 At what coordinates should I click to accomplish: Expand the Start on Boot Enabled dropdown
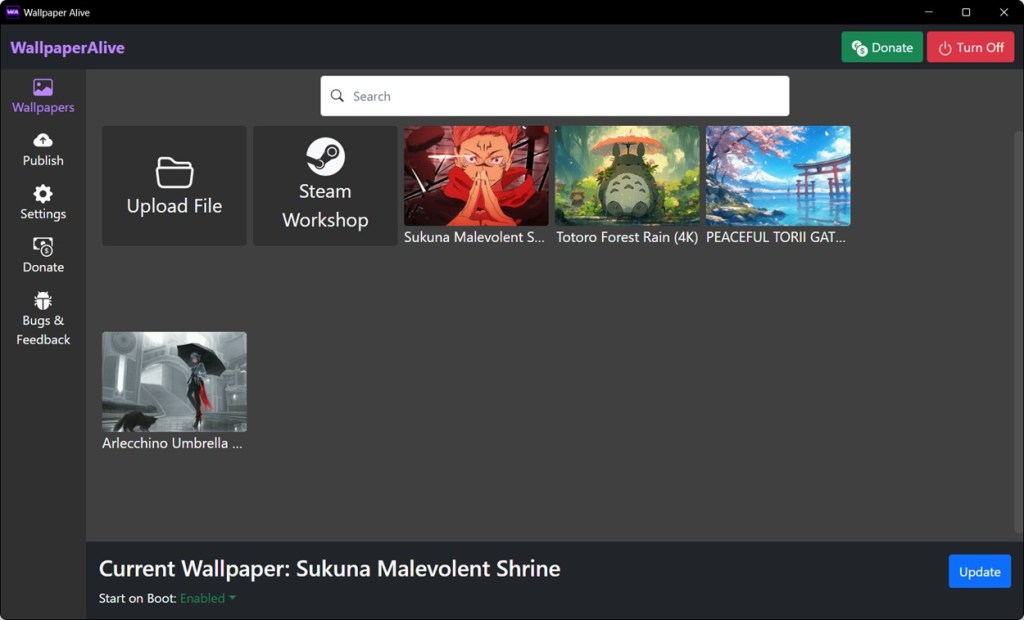[x=208, y=598]
